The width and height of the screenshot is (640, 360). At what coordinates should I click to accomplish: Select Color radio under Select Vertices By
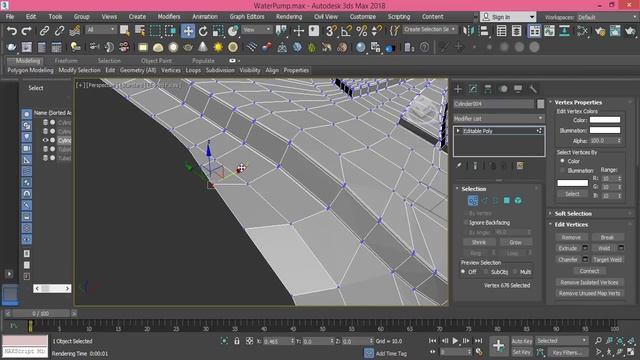[562, 161]
